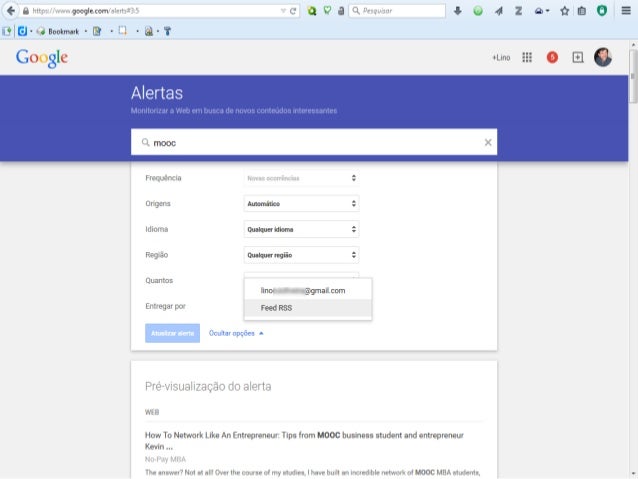The width and height of the screenshot is (638, 479).
Task: Collapse options with Ocultar opções
Action: pos(236,333)
